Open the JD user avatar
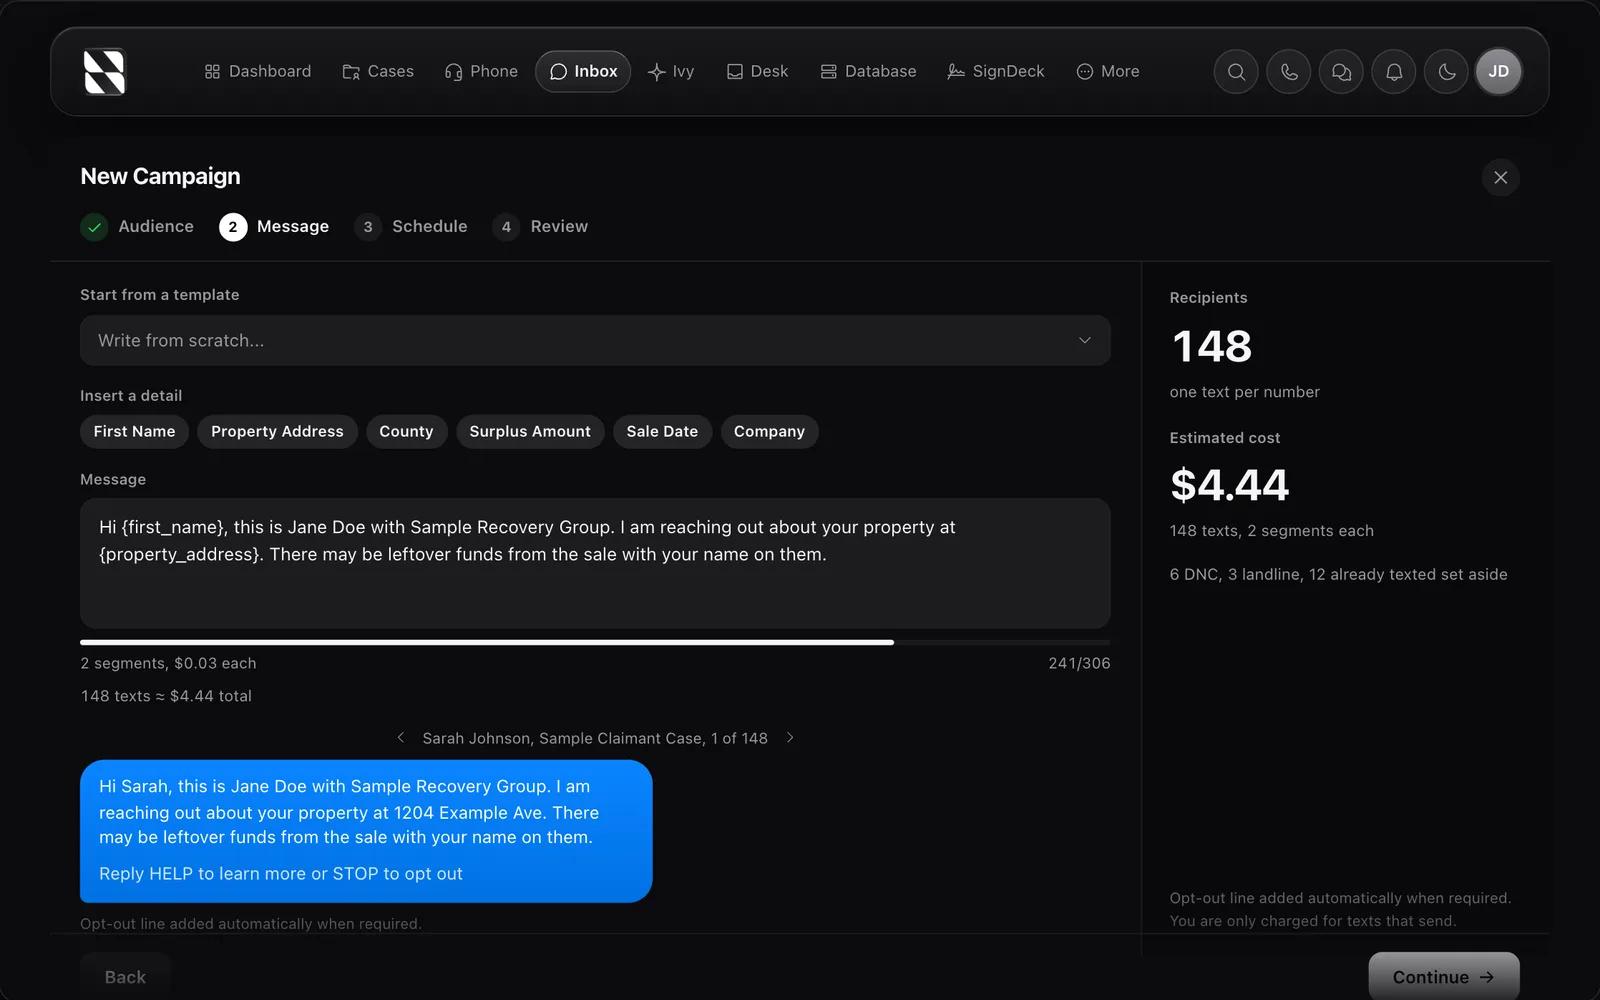The image size is (1600, 1000). (x=1498, y=72)
